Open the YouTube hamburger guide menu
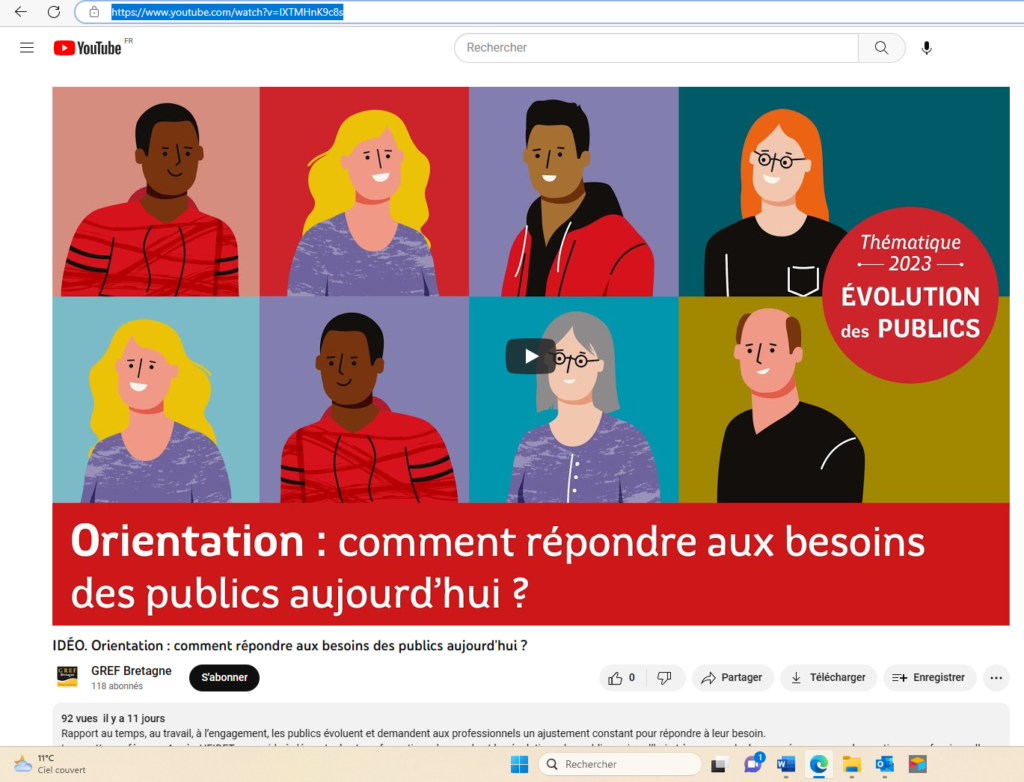The width and height of the screenshot is (1024, 782). [27, 48]
